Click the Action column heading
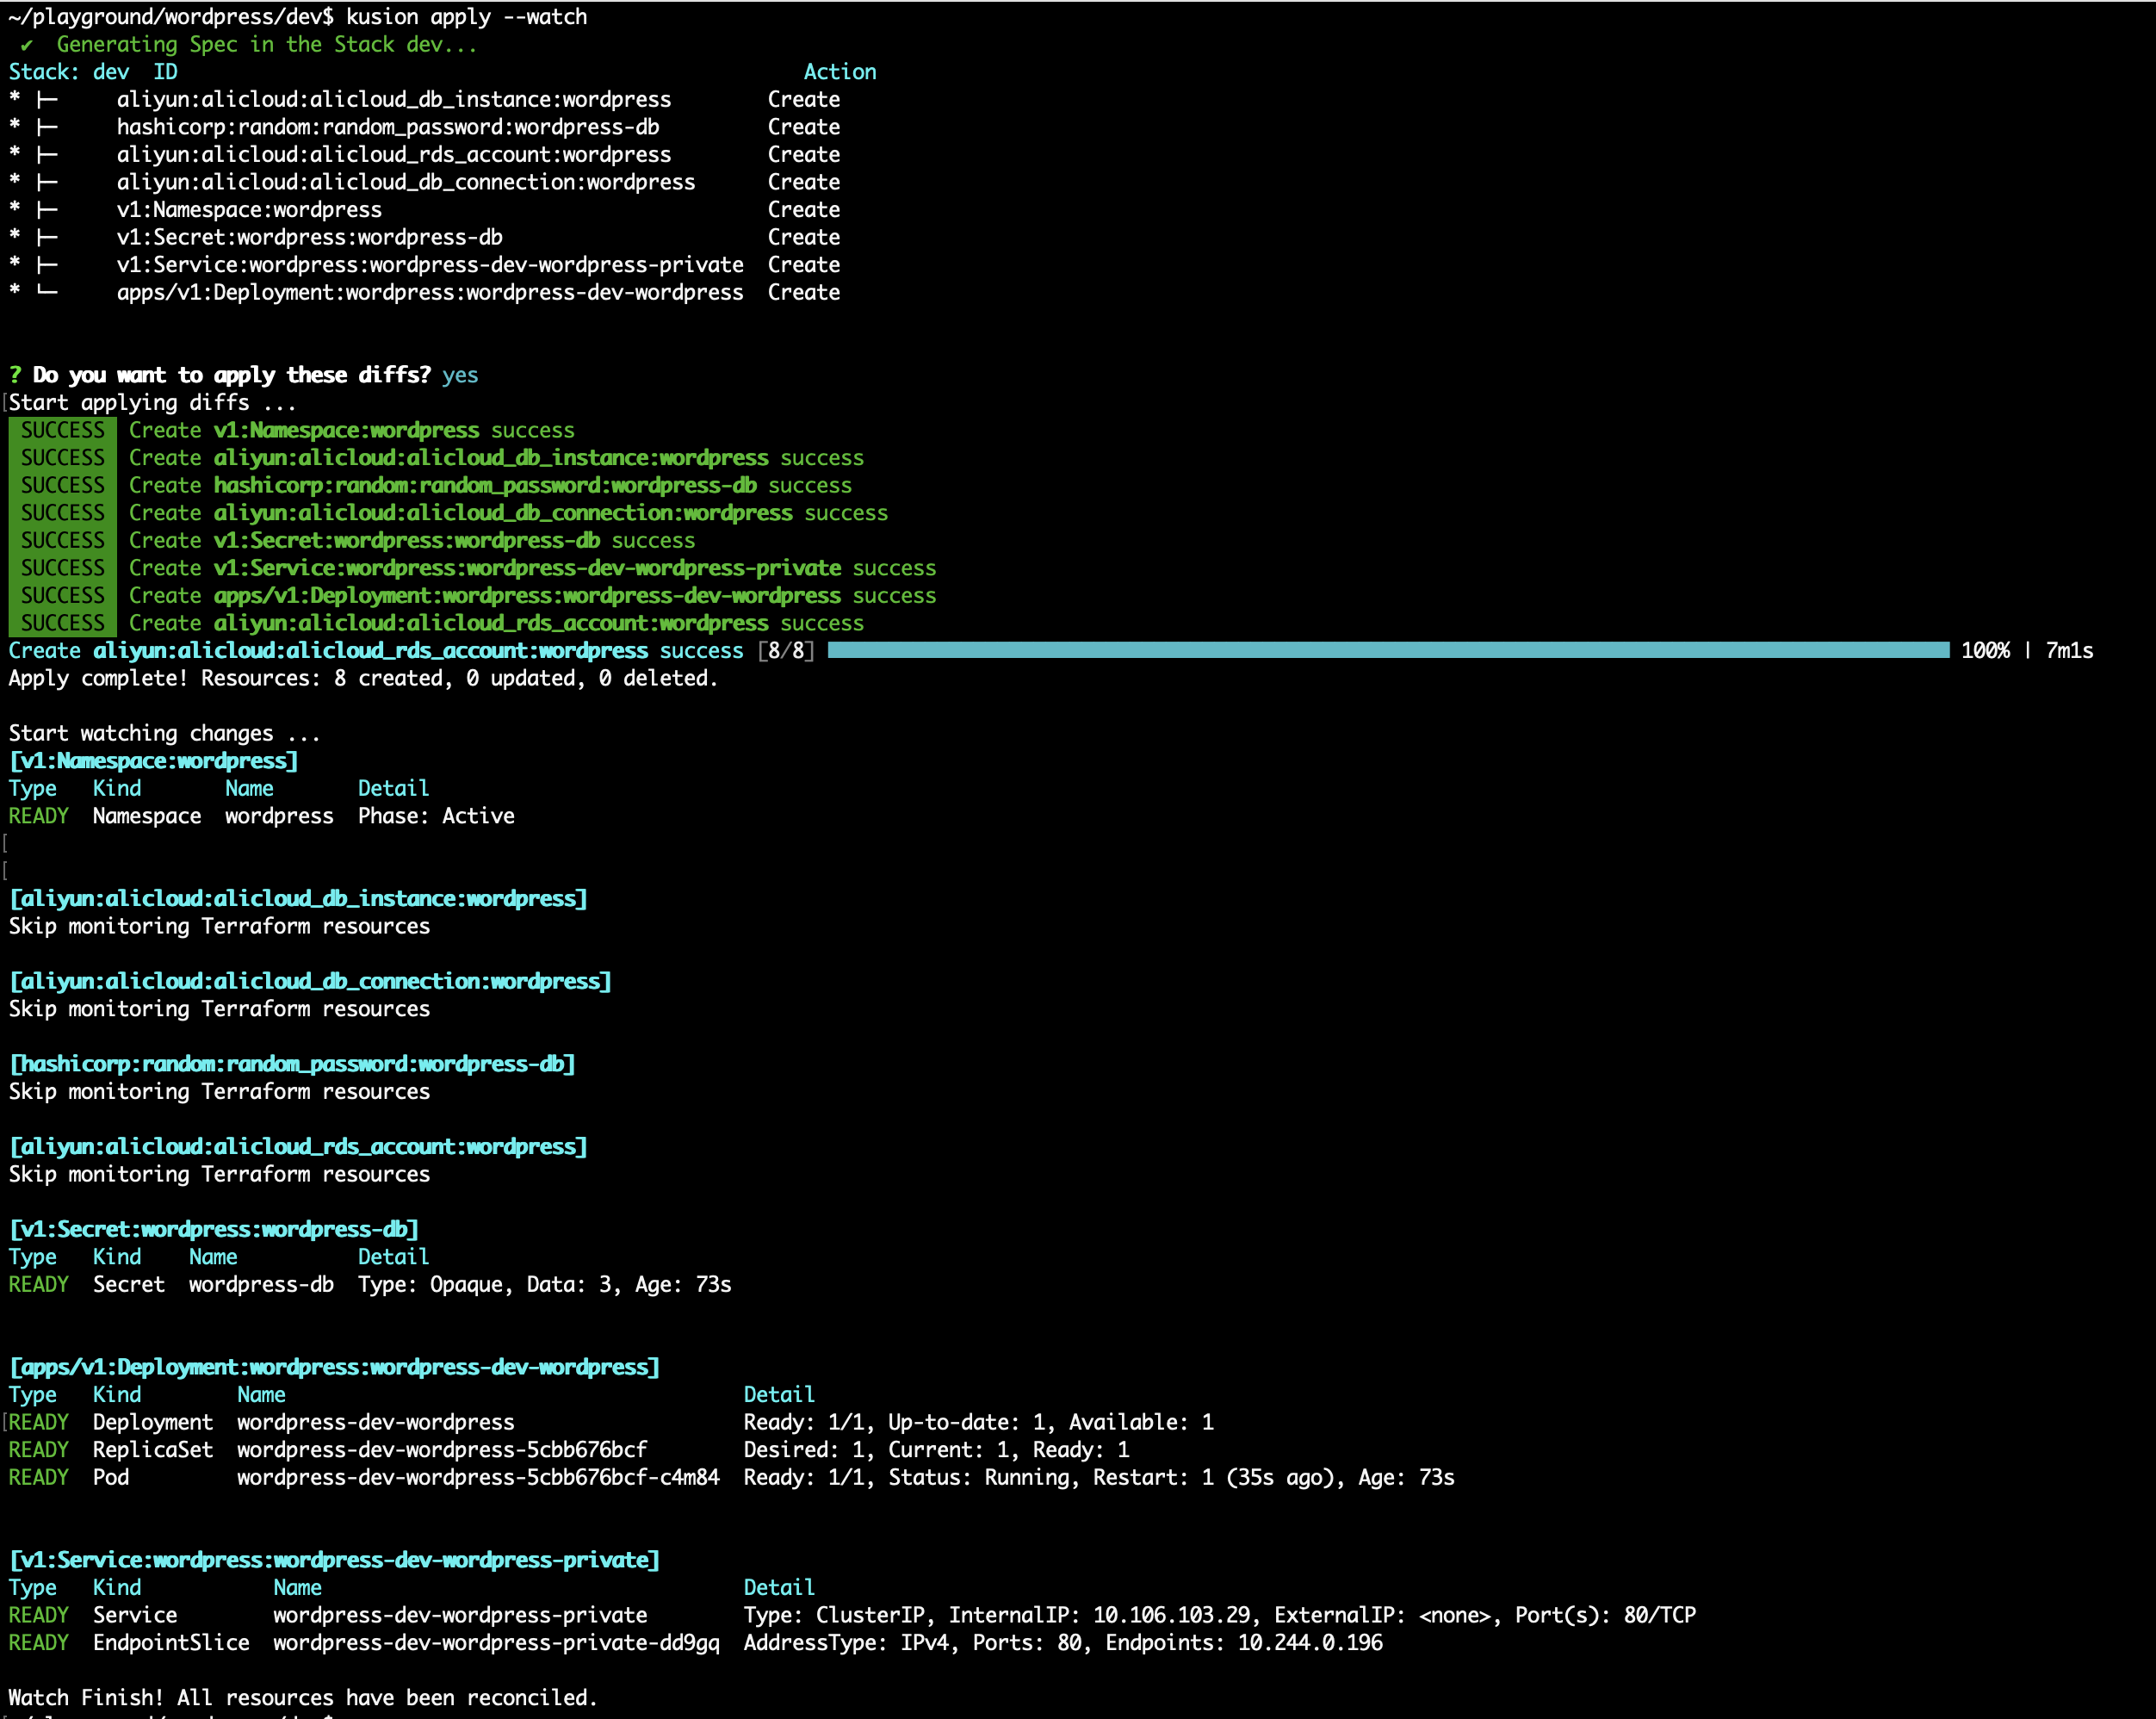This screenshot has height=1719, width=2156. (x=841, y=71)
